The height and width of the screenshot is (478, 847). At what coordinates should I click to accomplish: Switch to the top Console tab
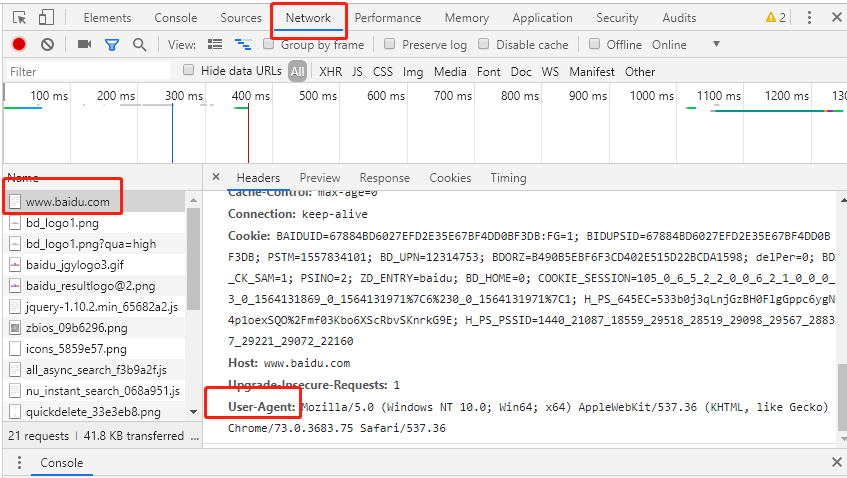click(176, 18)
